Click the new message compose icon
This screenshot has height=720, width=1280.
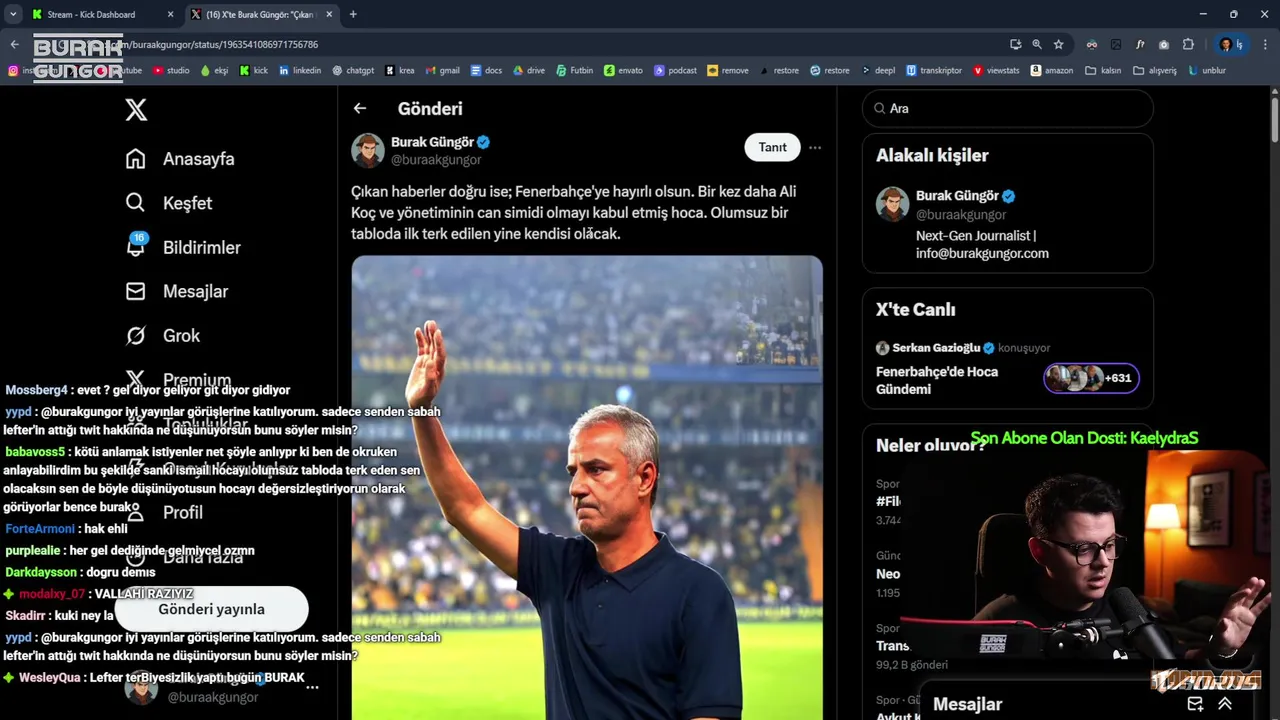click(x=1195, y=704)
